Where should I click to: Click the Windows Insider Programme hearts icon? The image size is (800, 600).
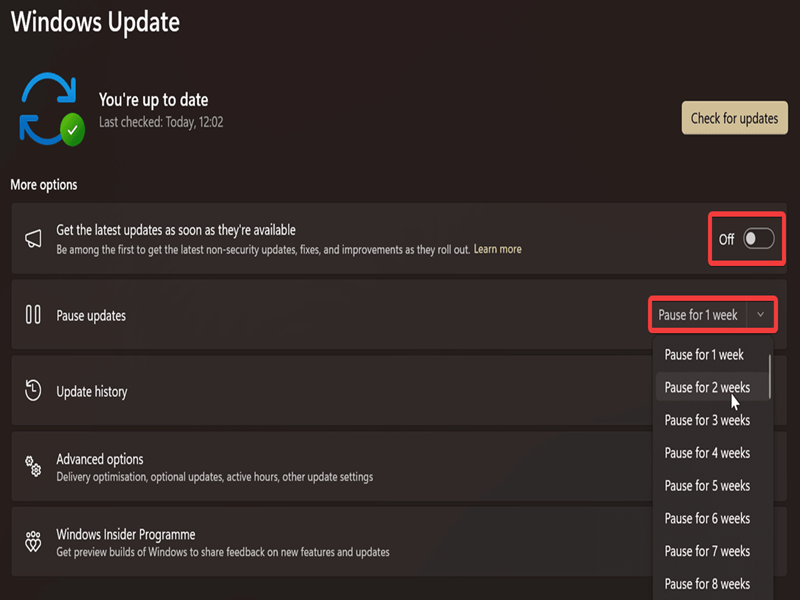coord(33,542)
